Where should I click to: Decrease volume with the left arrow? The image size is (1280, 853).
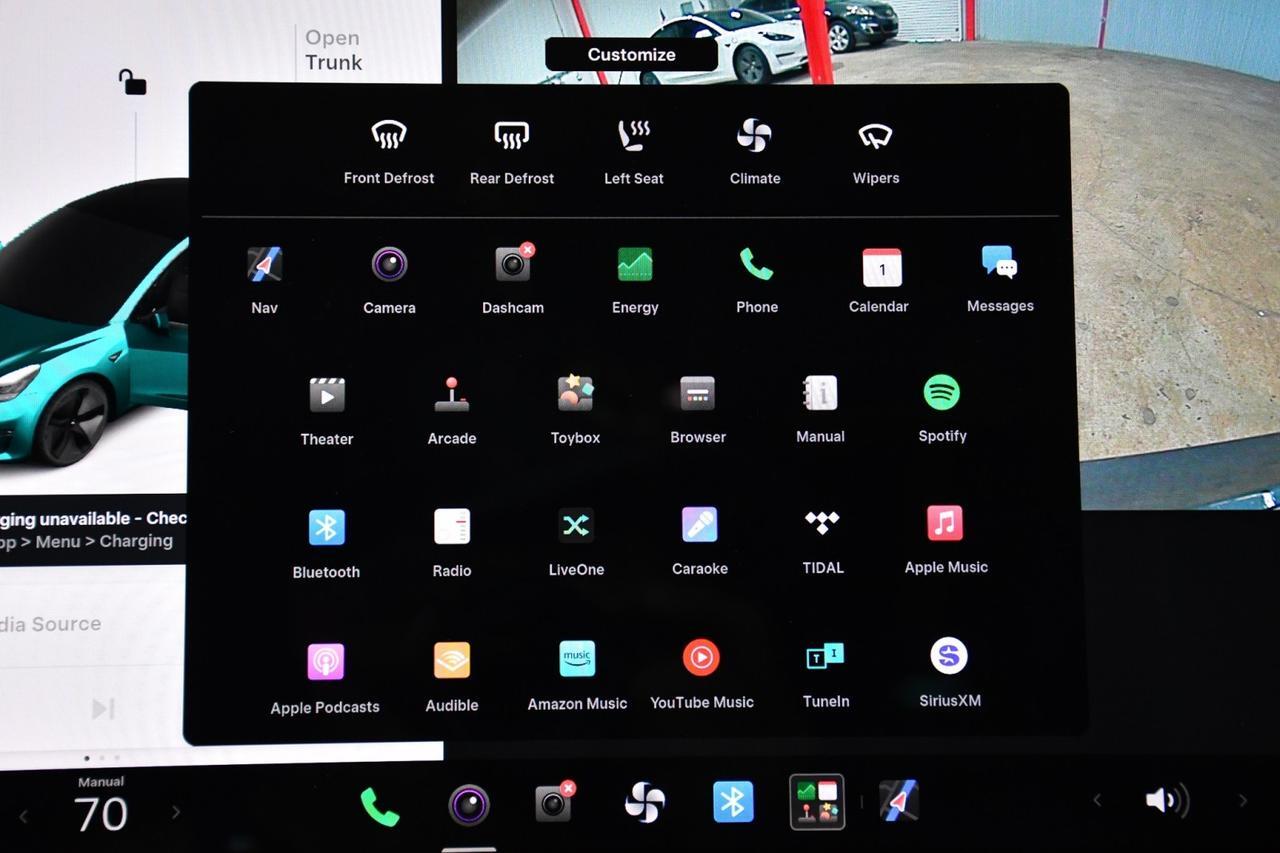(1097, 800)
